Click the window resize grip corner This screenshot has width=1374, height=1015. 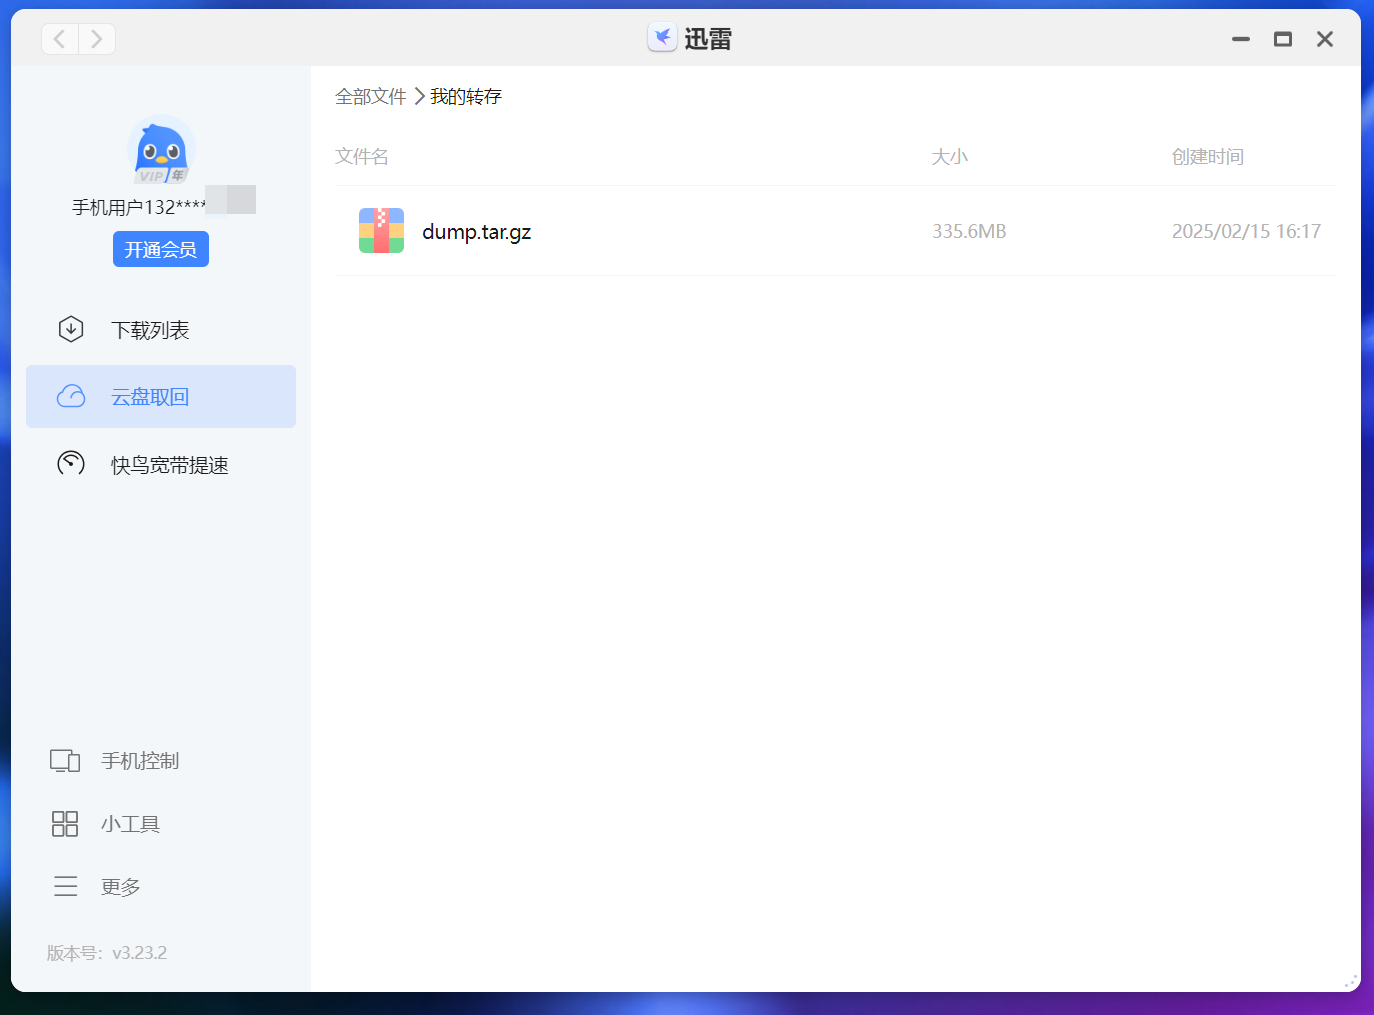coord(1351,982)
